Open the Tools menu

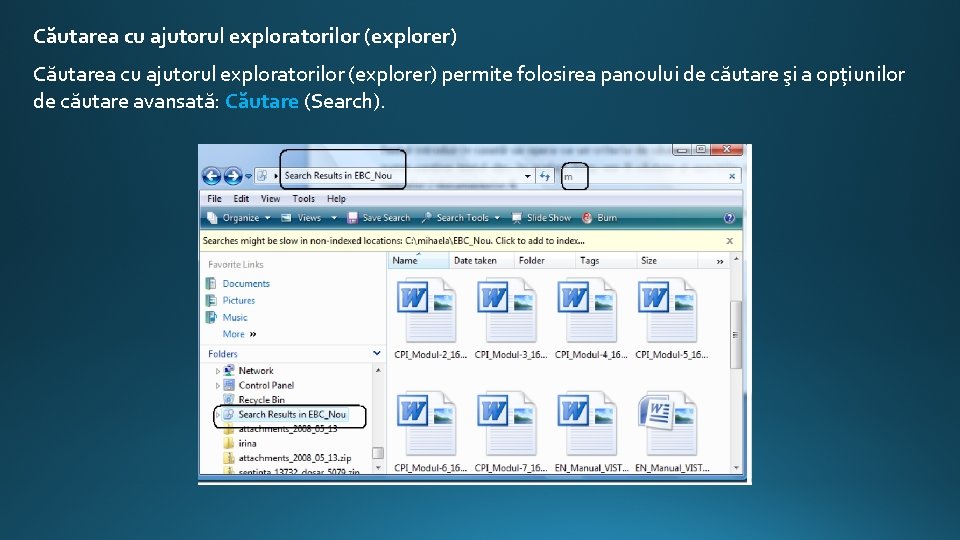coord(303,199)
